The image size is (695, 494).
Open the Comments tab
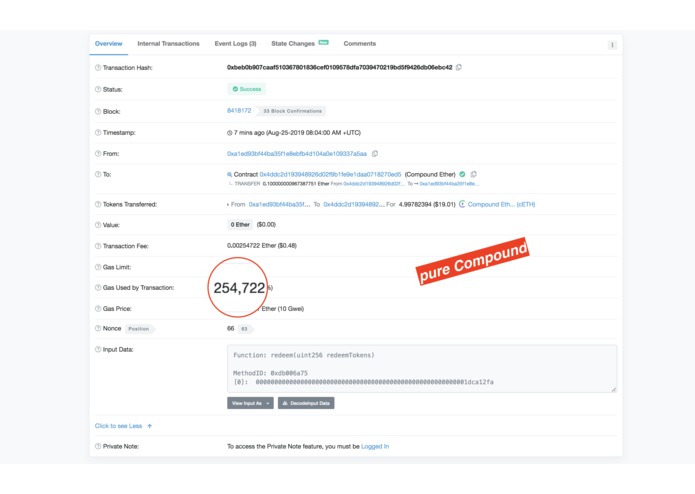[359, 44]
